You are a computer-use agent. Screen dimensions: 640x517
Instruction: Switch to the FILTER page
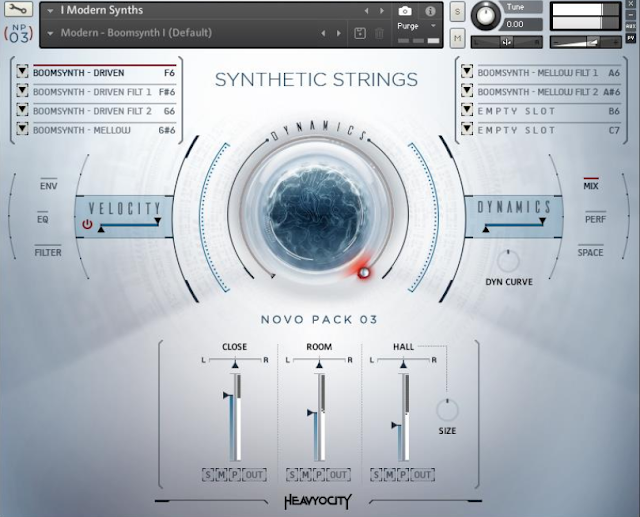click(x=48, y=253)
